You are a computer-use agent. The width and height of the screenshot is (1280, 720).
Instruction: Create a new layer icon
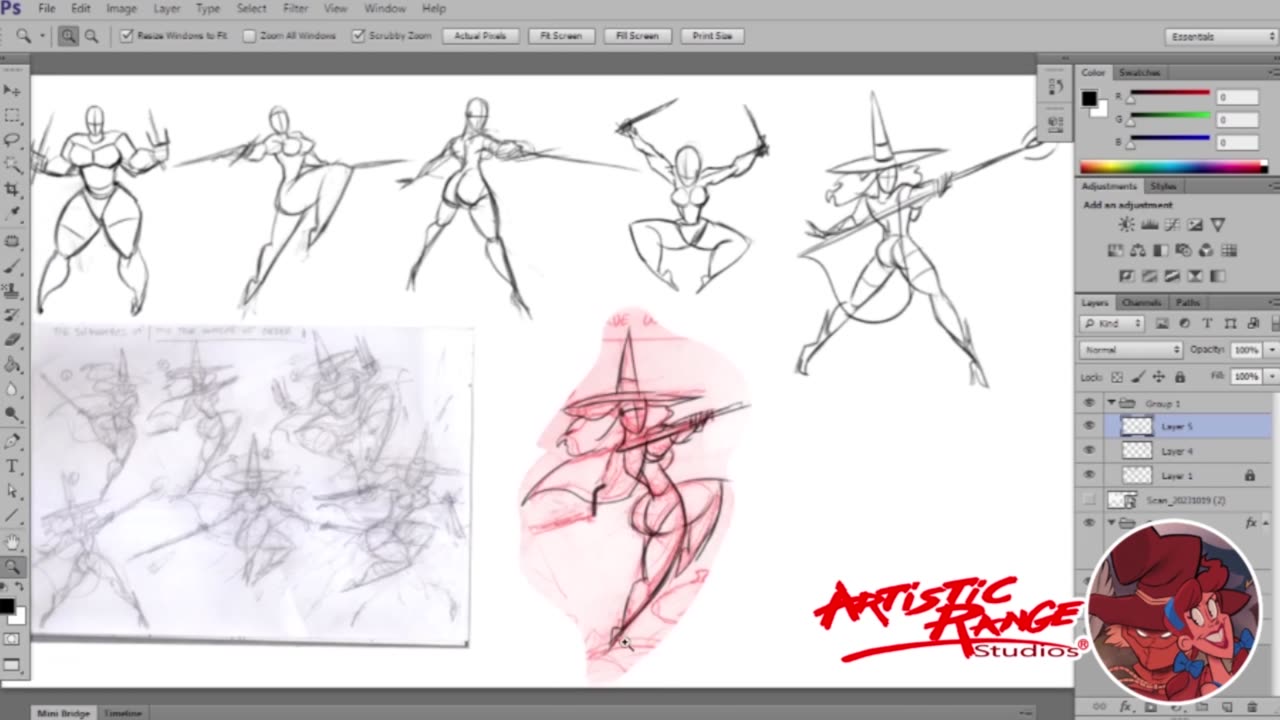tap(1226, 707)
